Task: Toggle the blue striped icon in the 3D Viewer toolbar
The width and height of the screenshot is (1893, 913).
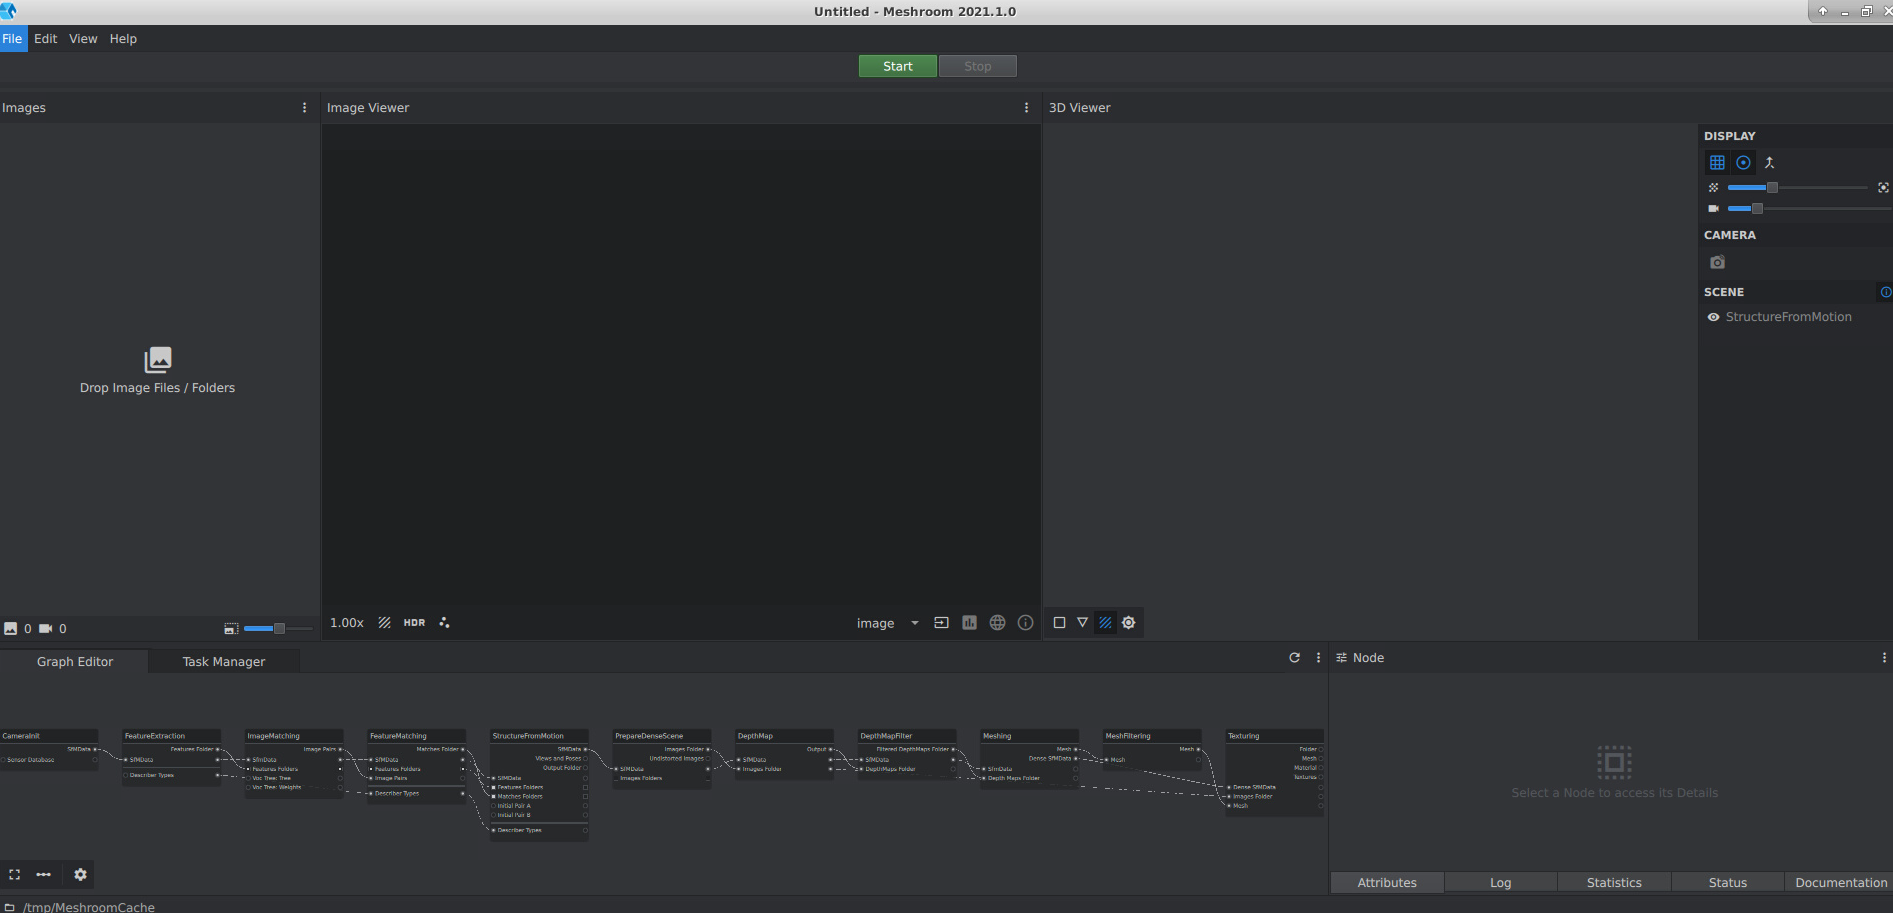Action: (x=1105, y=623)
